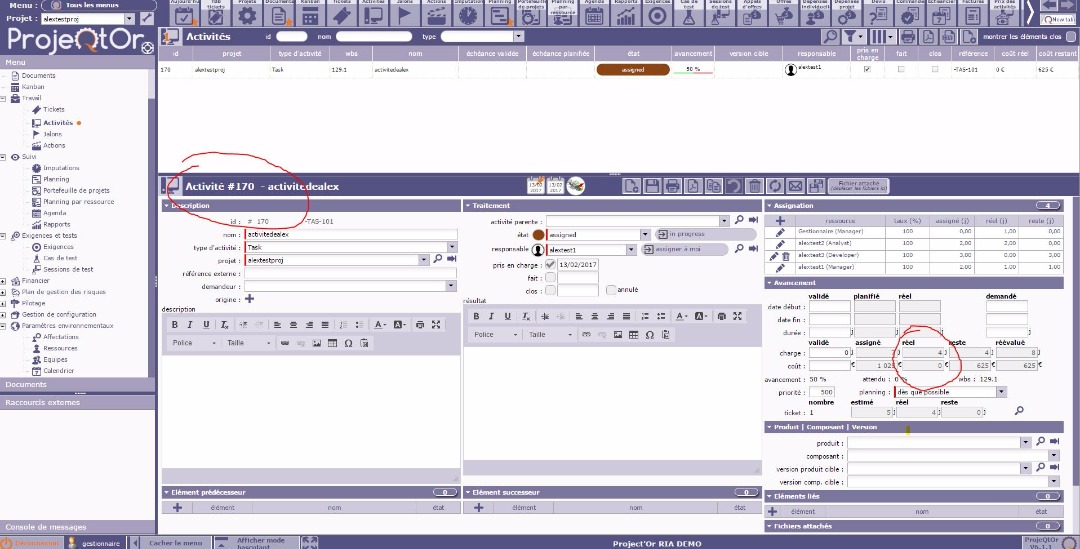
Task: Check the 'annulé' checkbox
Action: coord(611,290)
